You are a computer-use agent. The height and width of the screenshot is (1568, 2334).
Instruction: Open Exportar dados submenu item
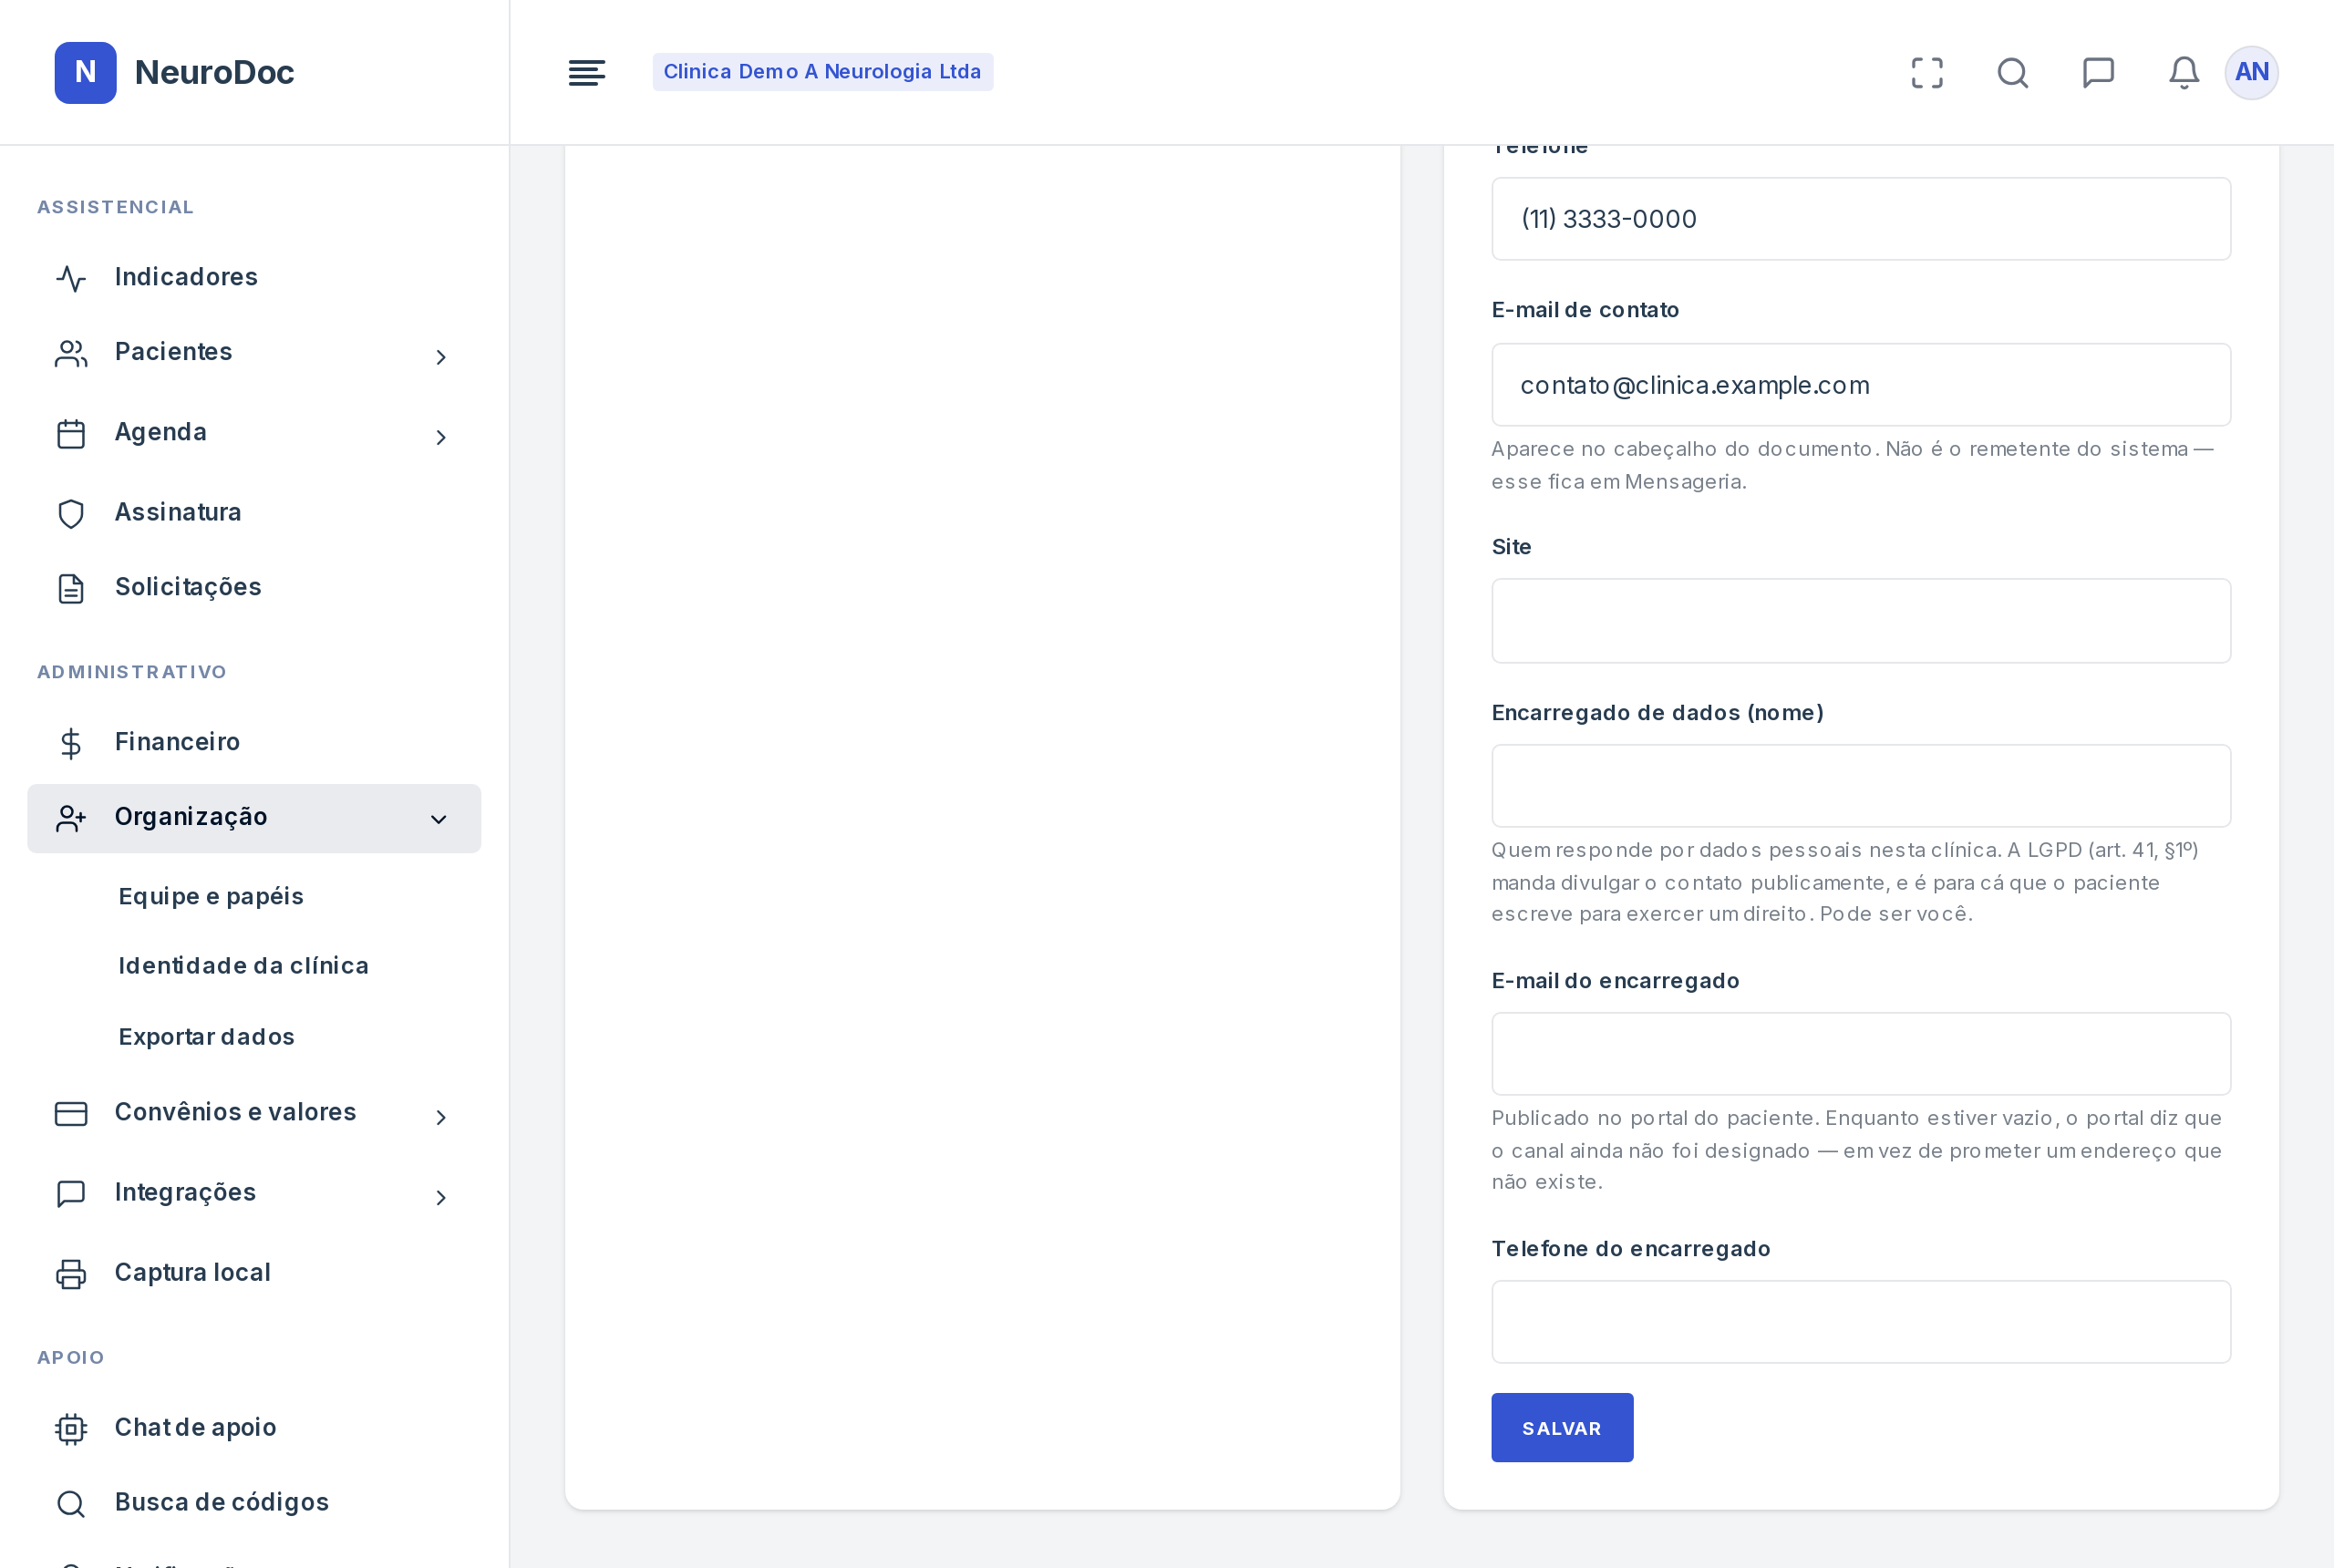click(x=206, y=1036)
